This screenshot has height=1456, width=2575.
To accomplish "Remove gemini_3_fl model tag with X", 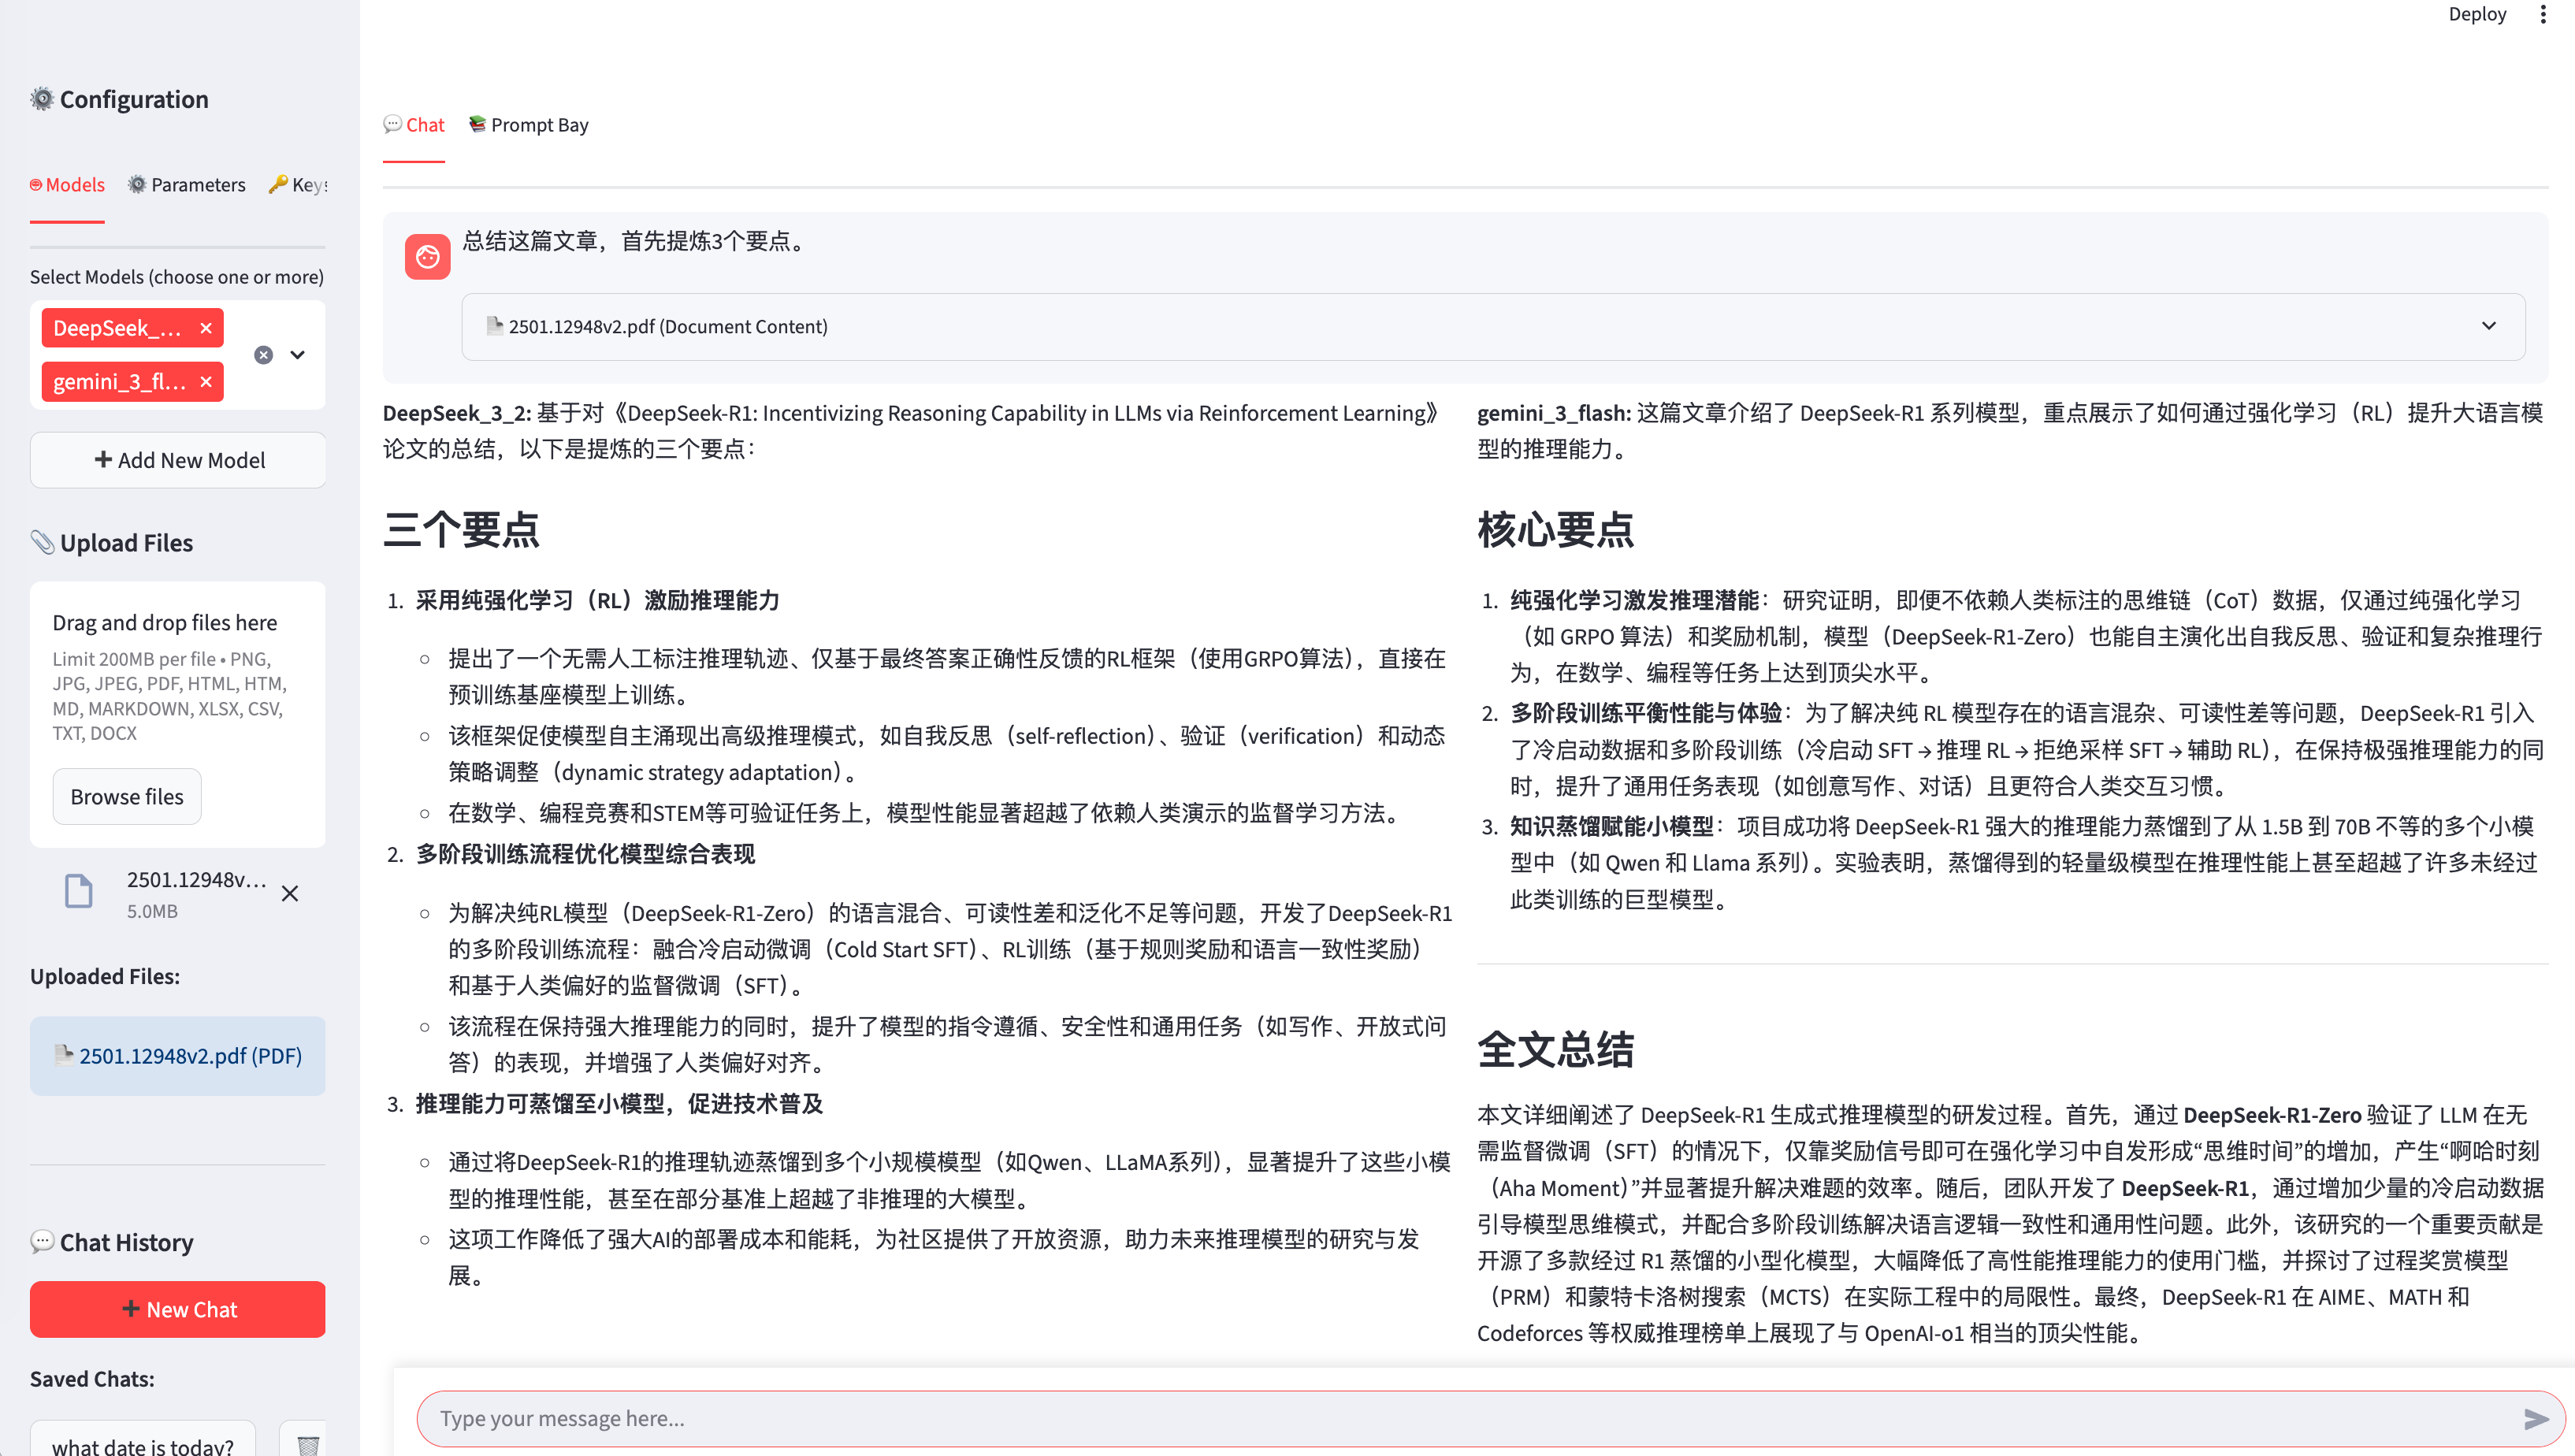I will click(206, 382).
